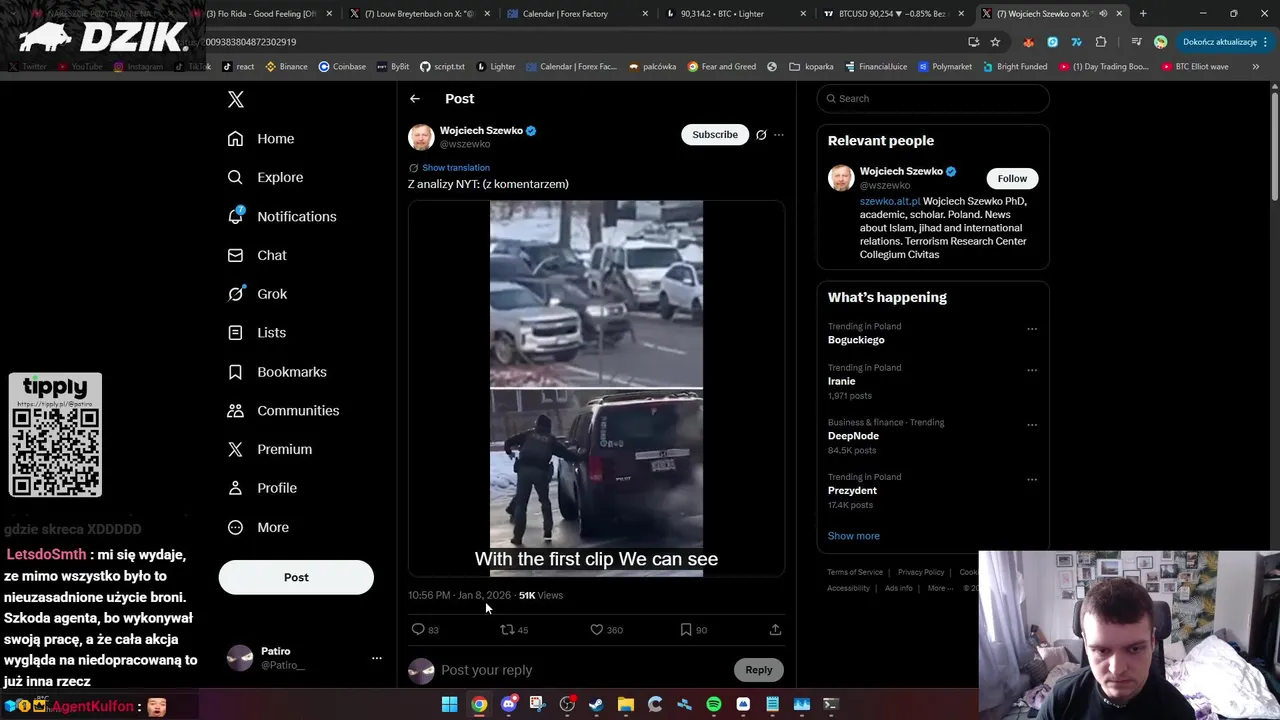The height and width of the screenshot is (720, 1280).
Task: Bookmark the post with 90 saves
Action: [x=685, y=629]
